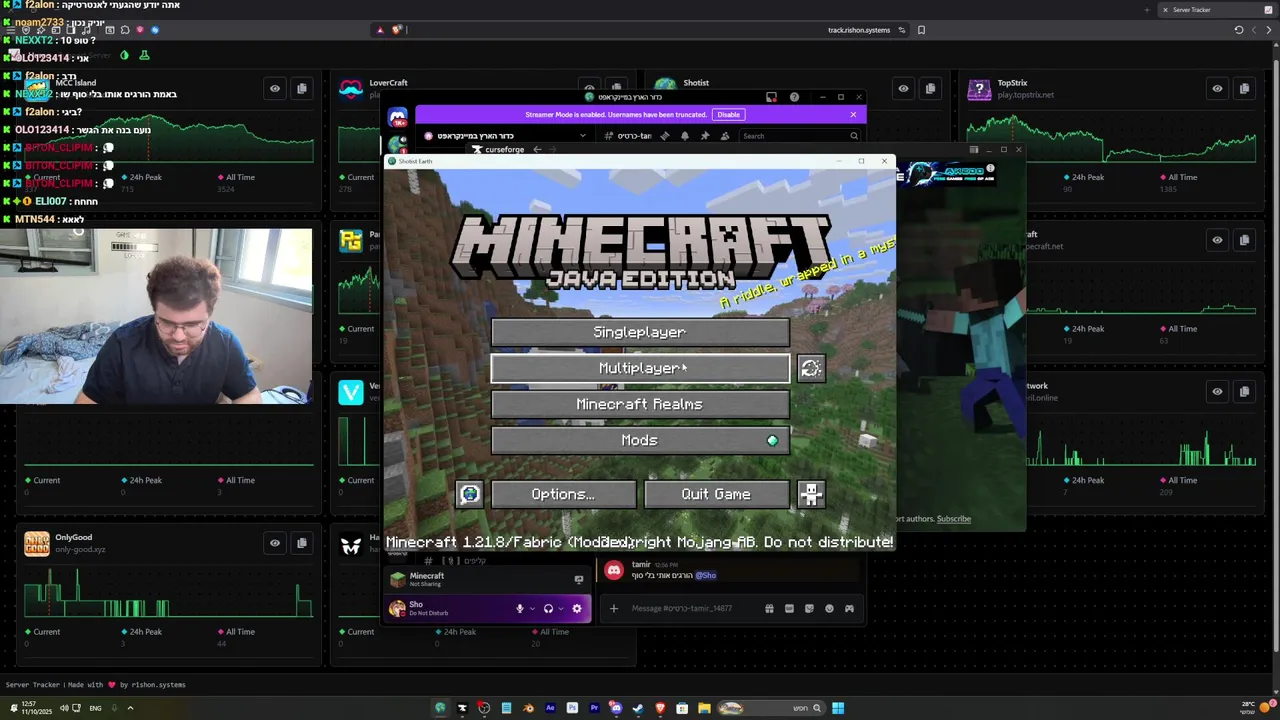The image size is (1280, 720).
Task: Click the refresh icon beside Multiplayer button
Action: pyautogui.click(x=811, y=368)
